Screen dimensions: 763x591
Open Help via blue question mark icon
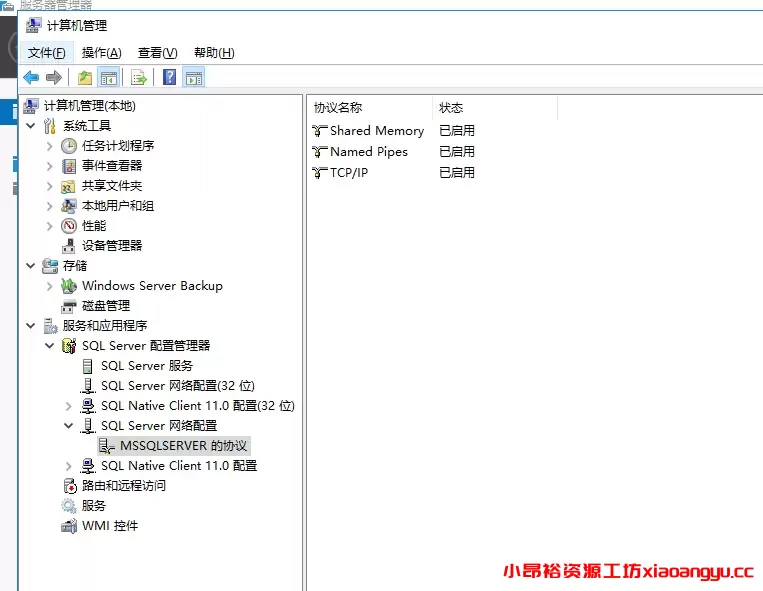[x=169, y=77]
